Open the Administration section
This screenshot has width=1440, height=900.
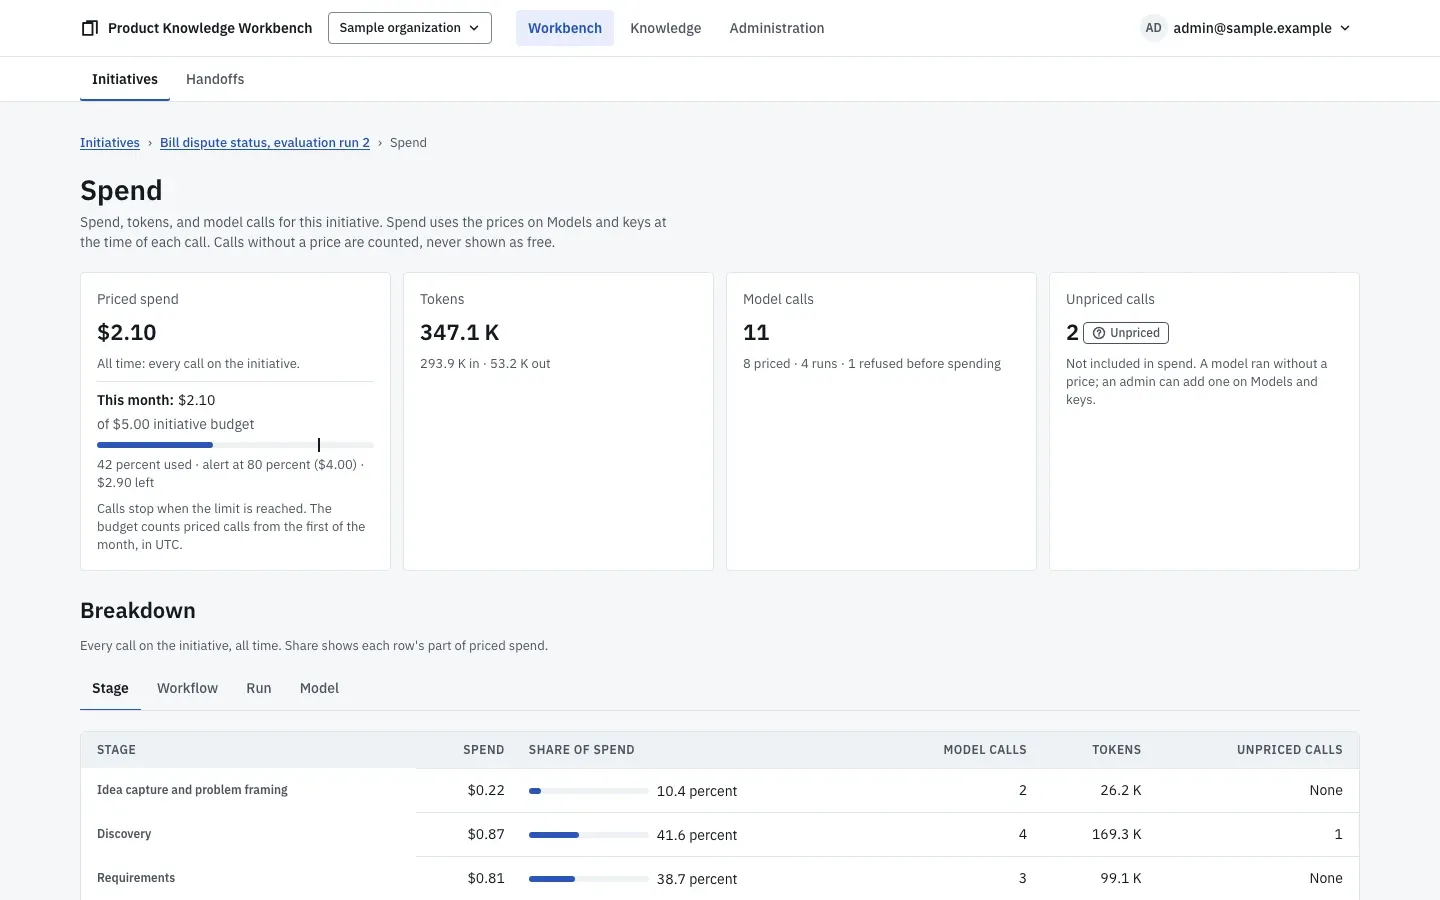point(777,28)
